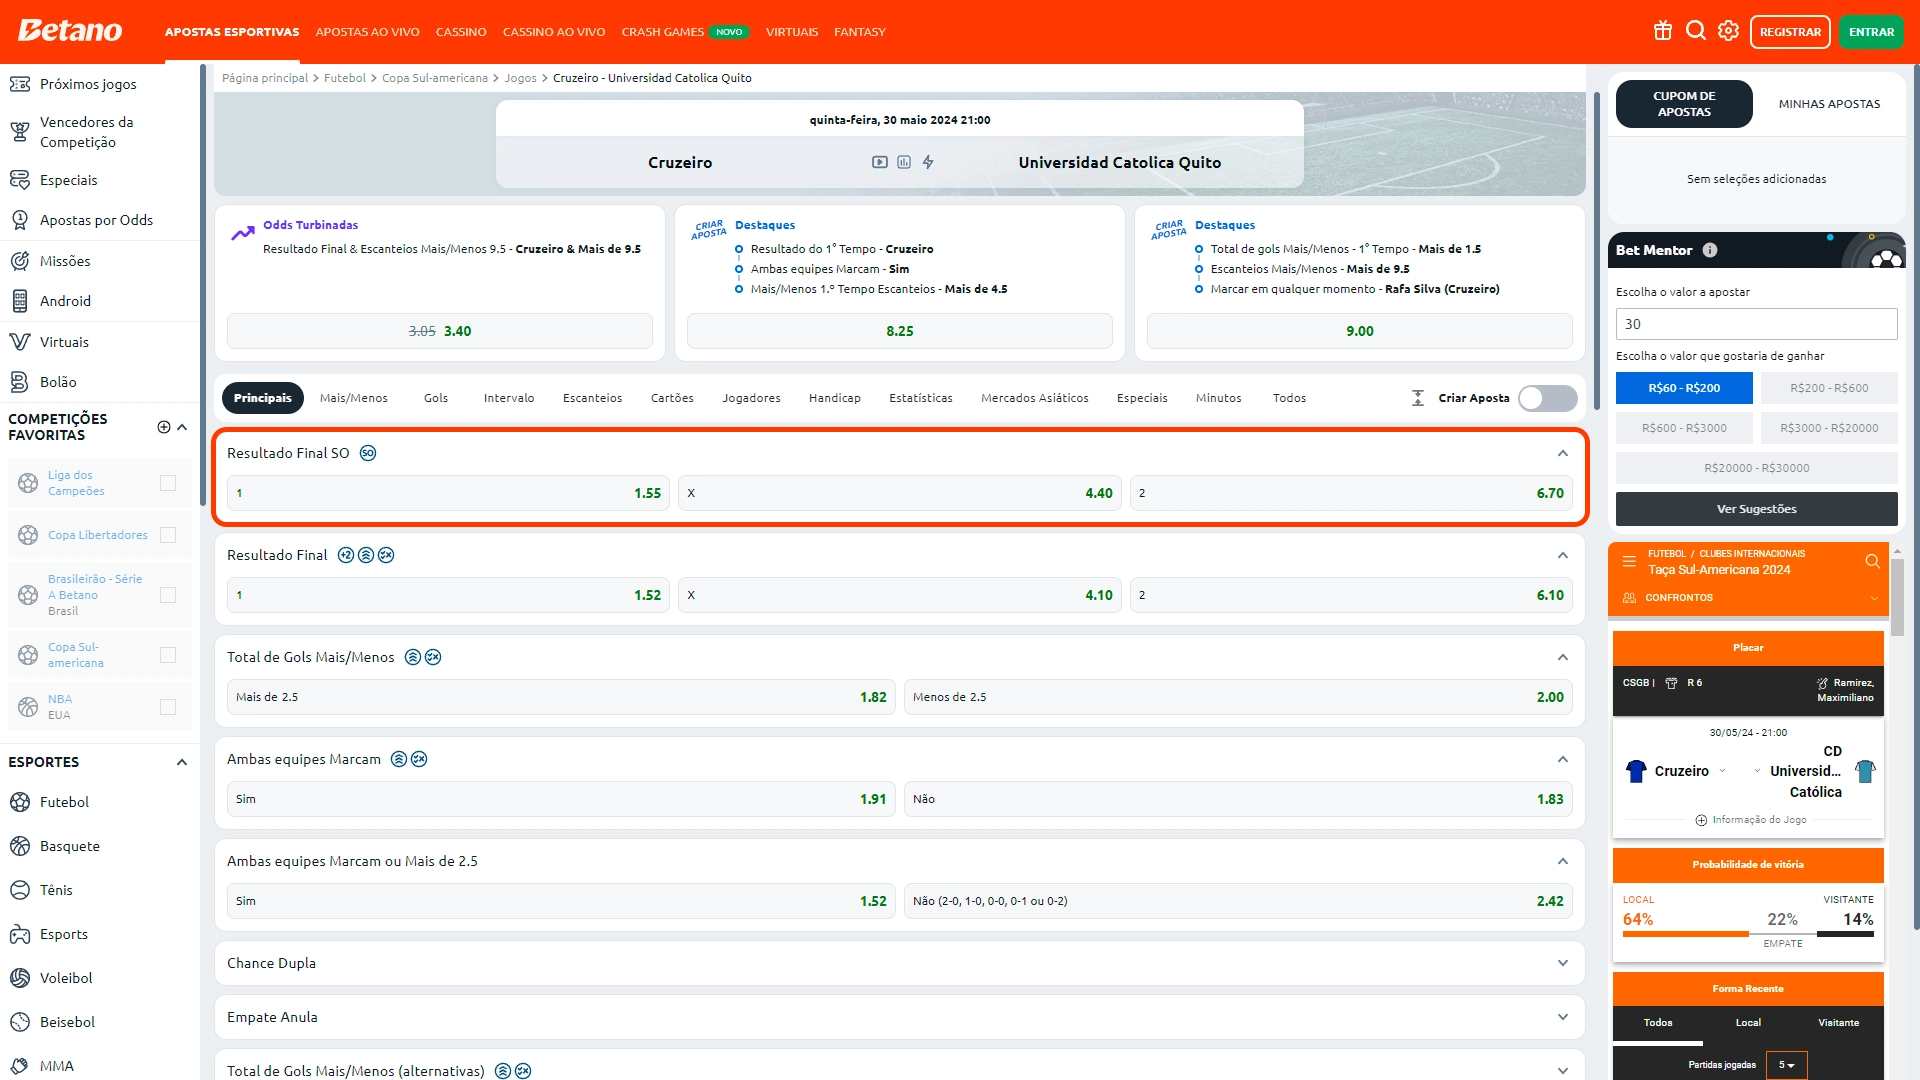This screenshot has width=1920, height=1080.
Task: Open the match statistics icon in match header
Action: (x=904, y=162)
